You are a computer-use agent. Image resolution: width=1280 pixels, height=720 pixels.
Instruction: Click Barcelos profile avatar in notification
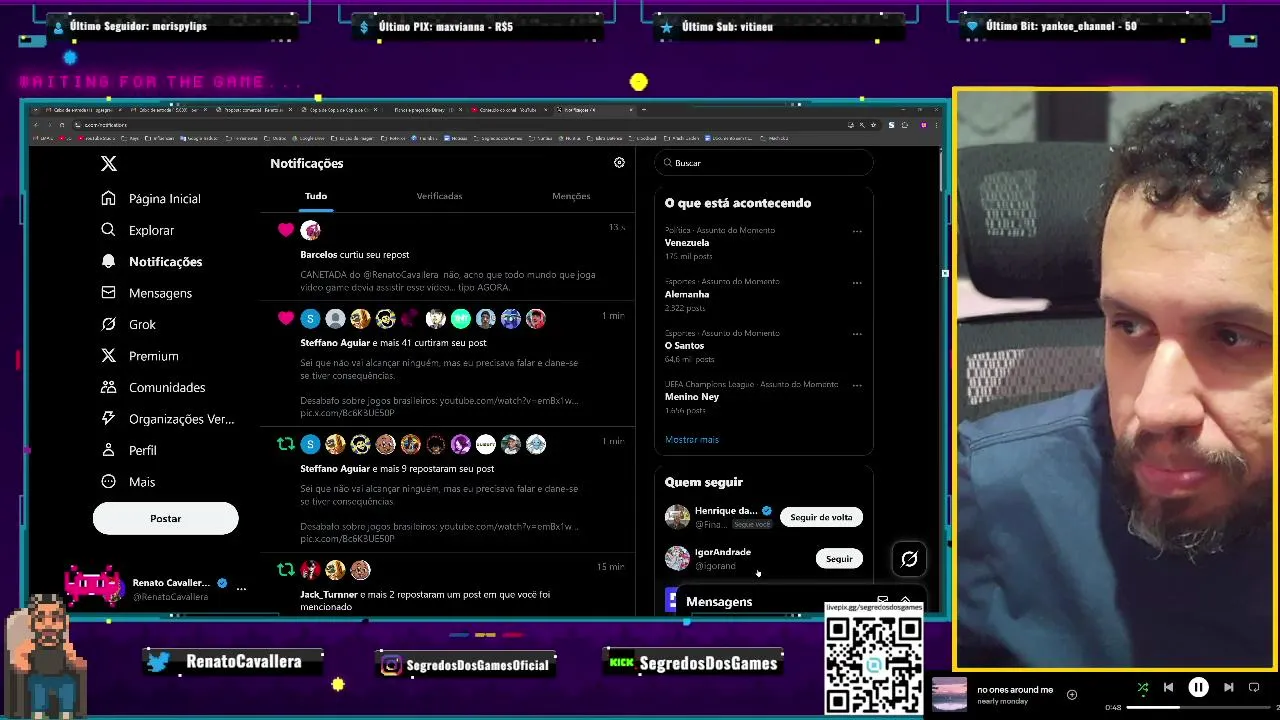tap(310, 230)
